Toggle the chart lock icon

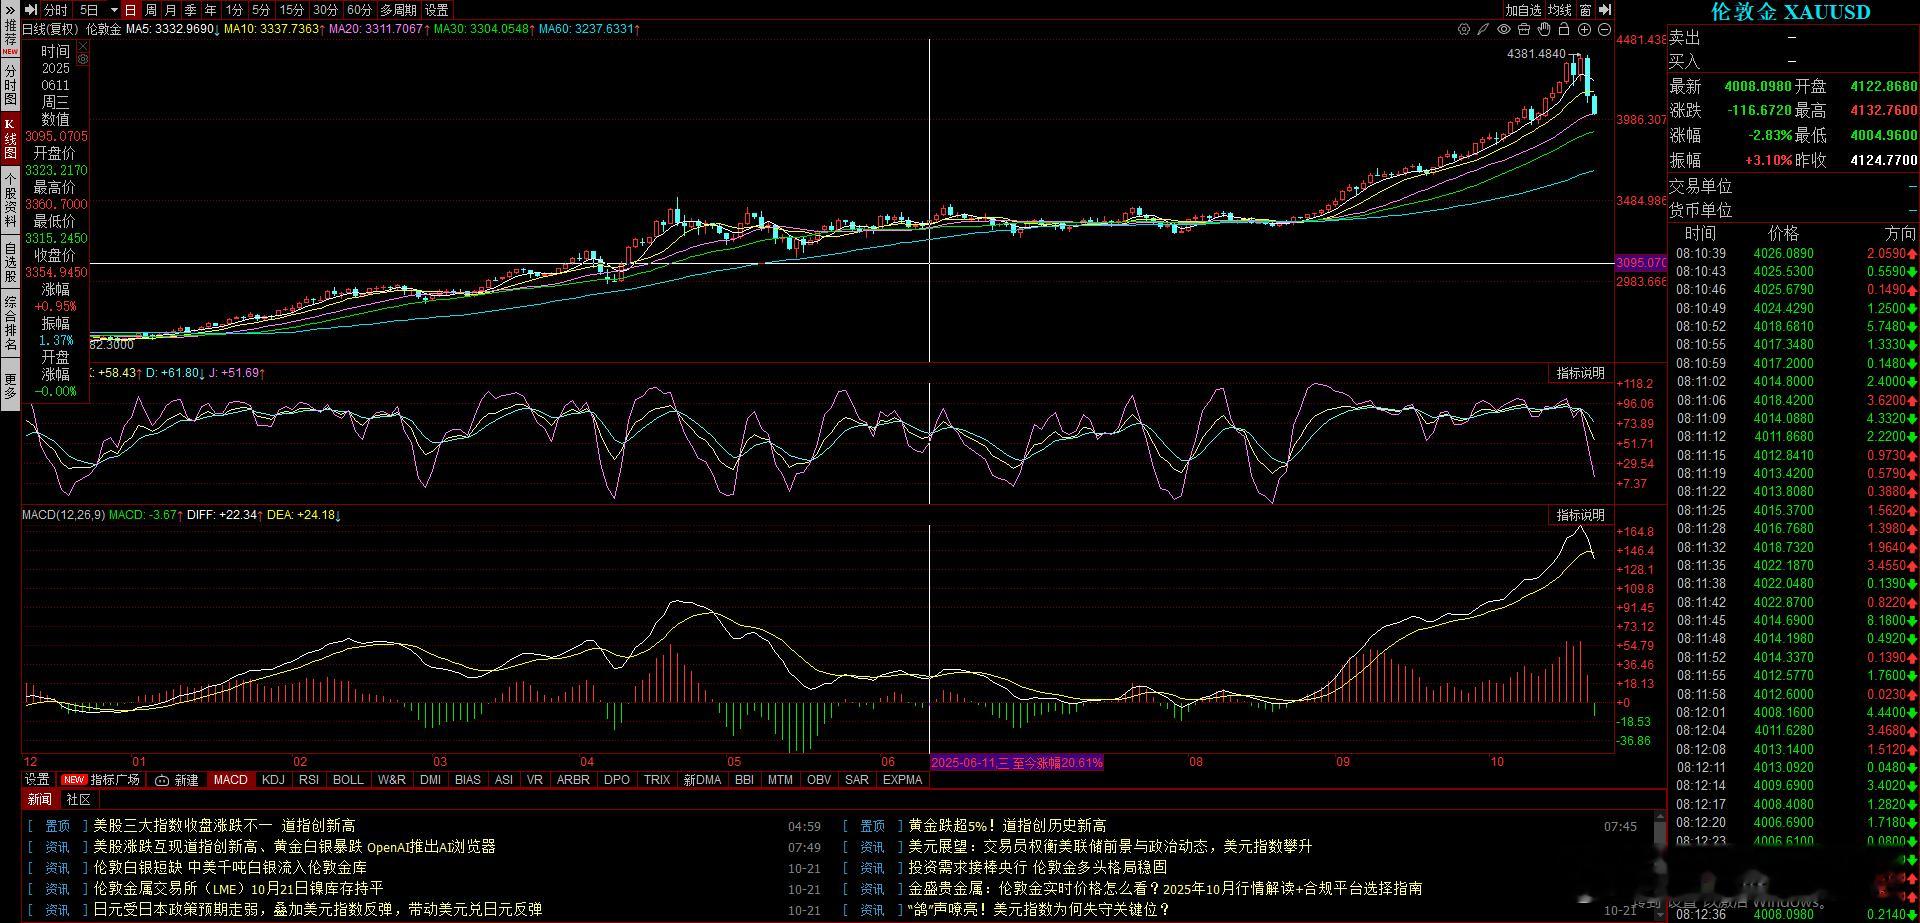tap(1564, 30)
